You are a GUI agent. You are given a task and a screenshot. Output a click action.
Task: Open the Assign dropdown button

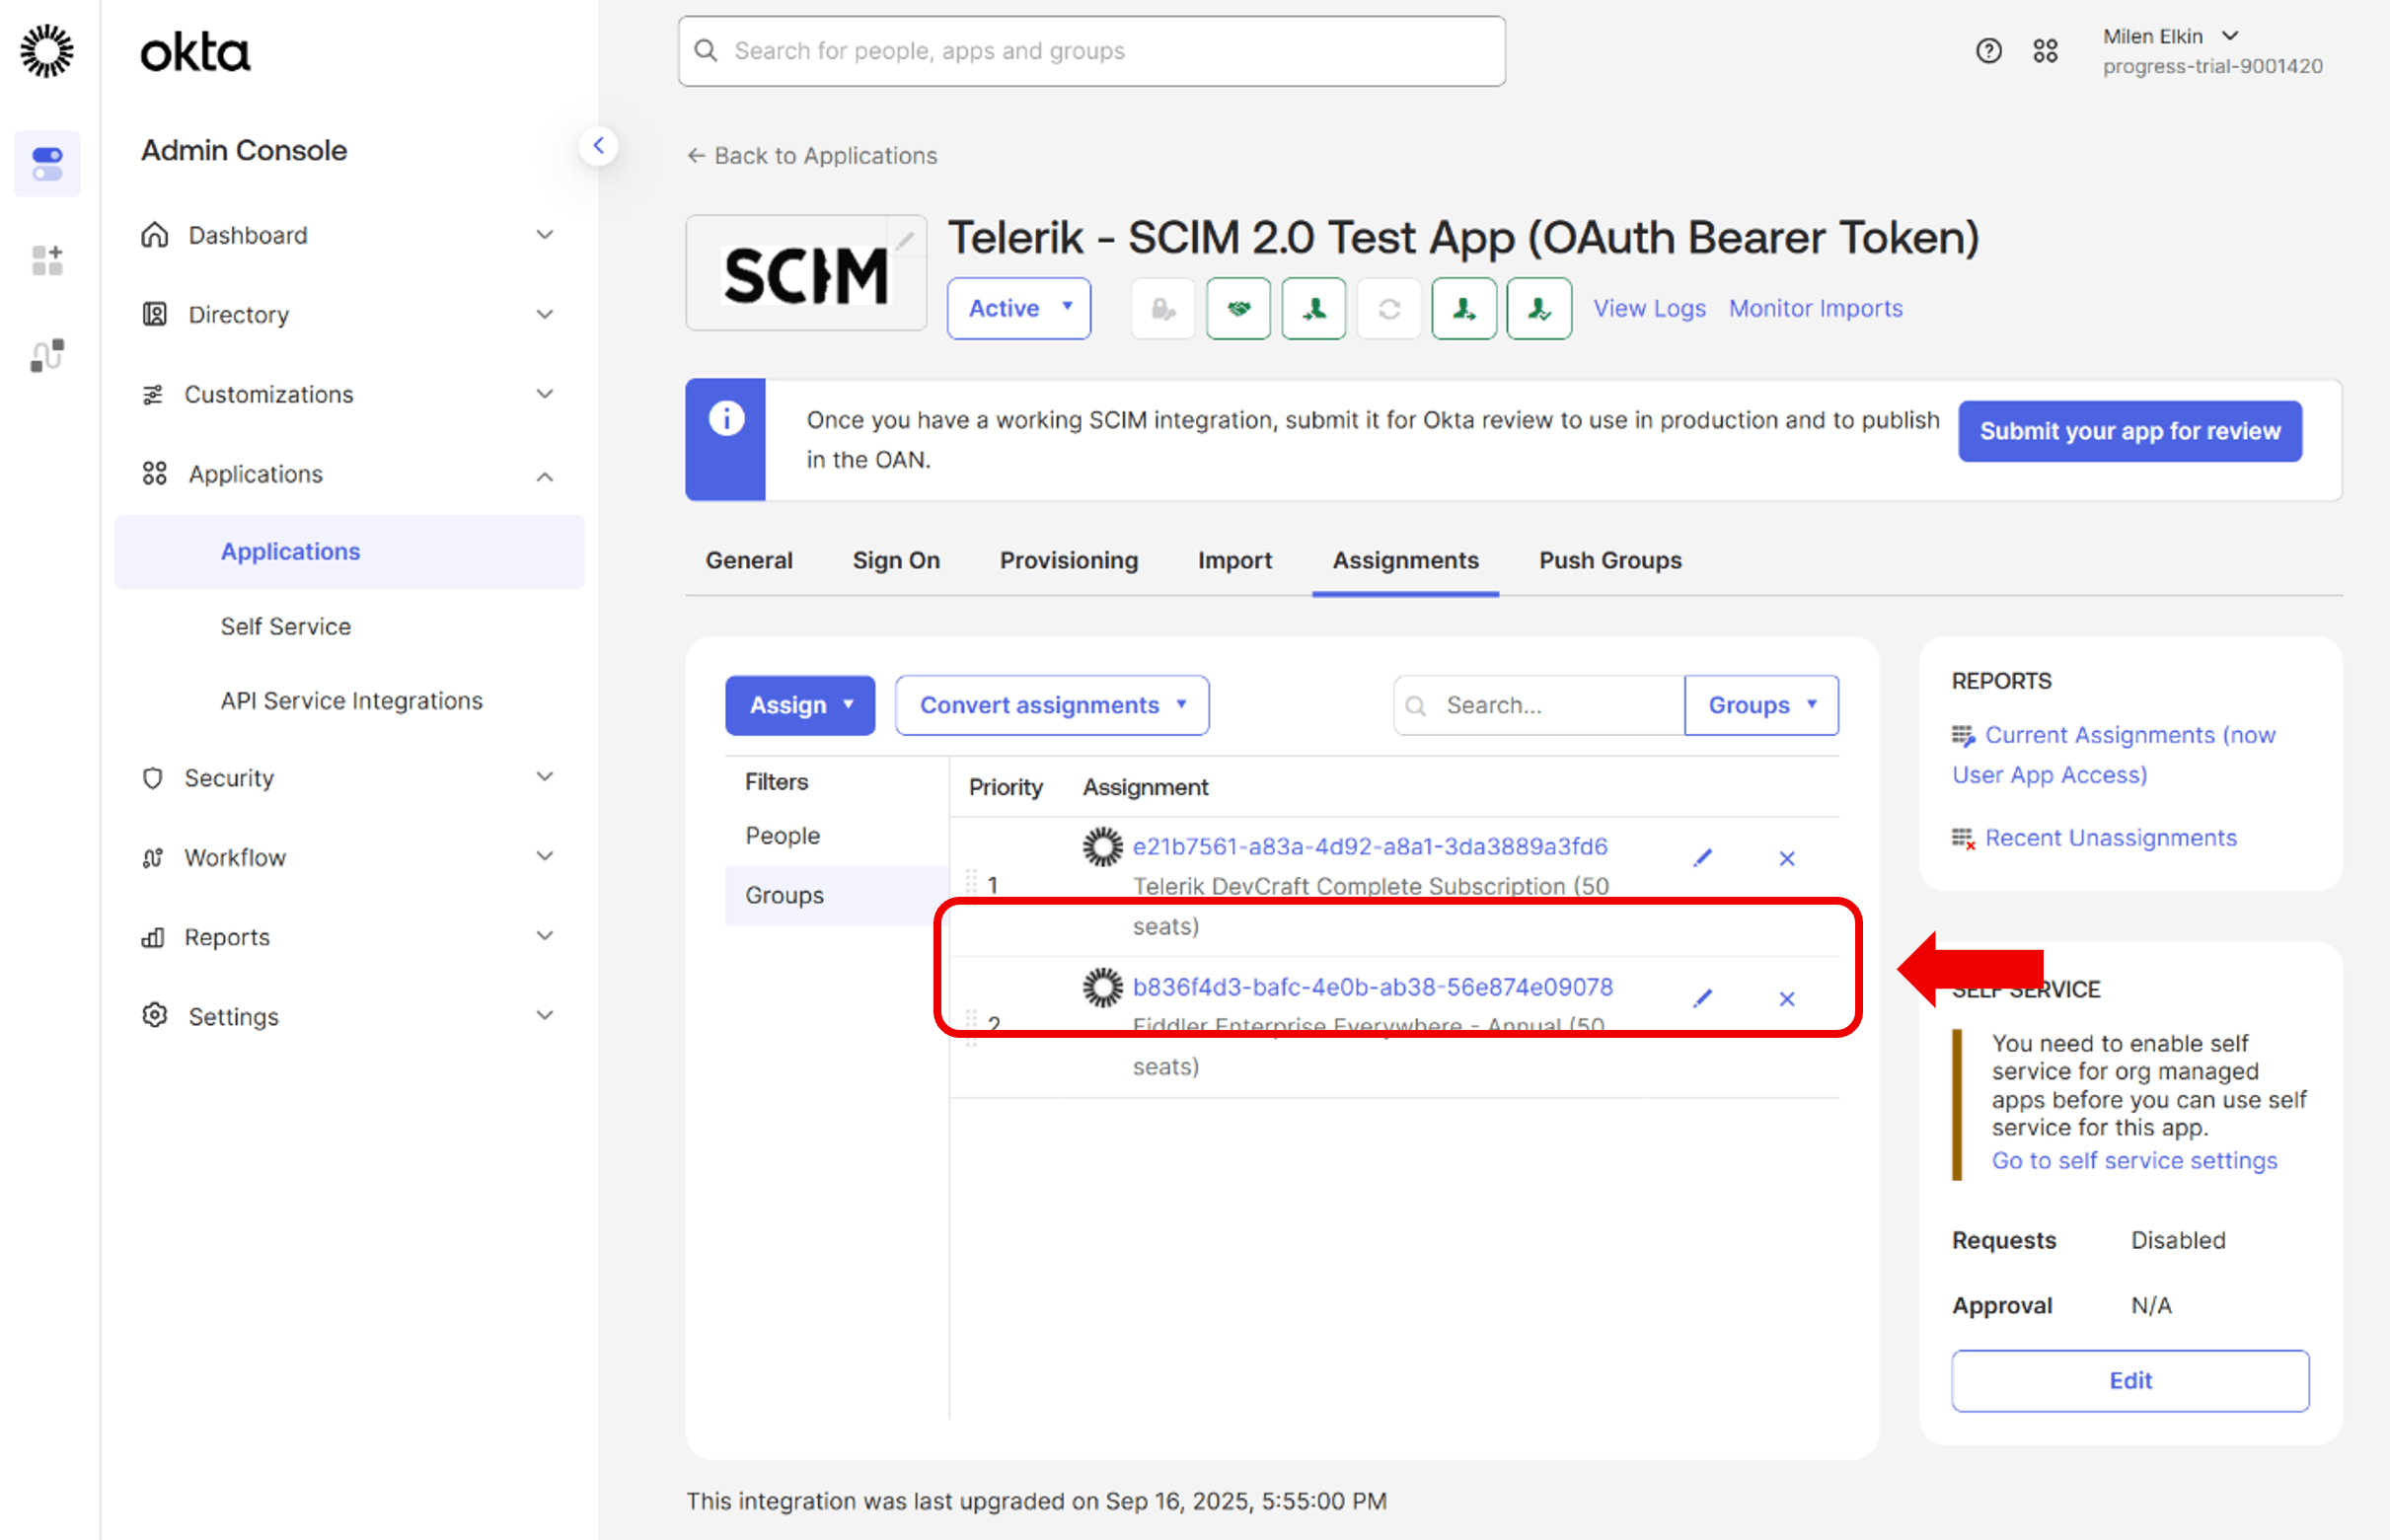[x=800, y=705]
